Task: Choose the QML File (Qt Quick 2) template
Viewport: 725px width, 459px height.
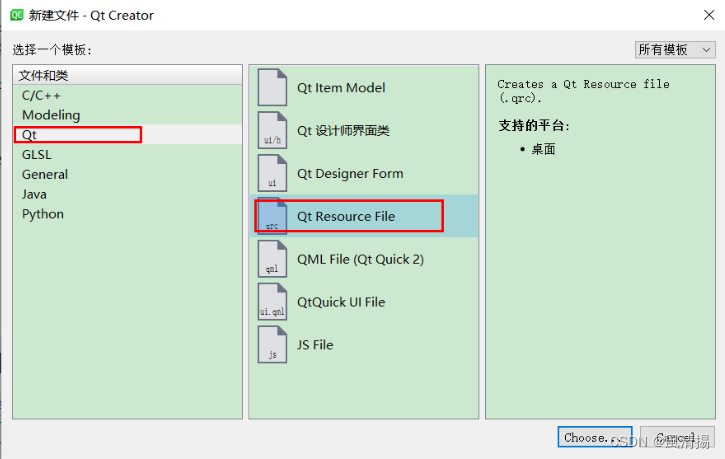Action: pyautogui.click(x=363, y=259)
